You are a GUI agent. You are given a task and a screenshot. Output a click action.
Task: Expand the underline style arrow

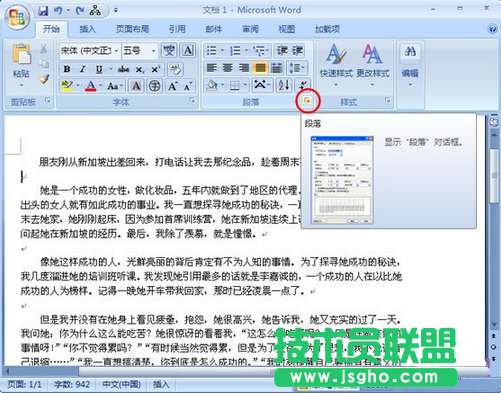tap(110, 69)
